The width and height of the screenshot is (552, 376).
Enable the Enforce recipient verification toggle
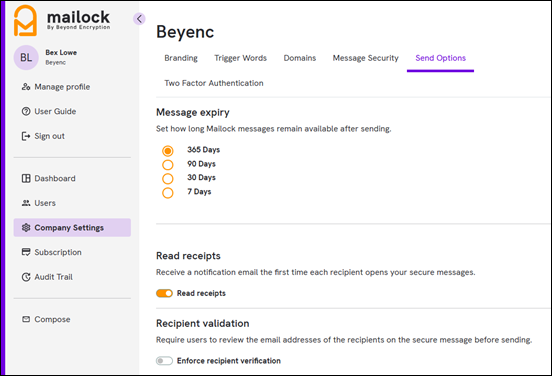coord(164,361)
